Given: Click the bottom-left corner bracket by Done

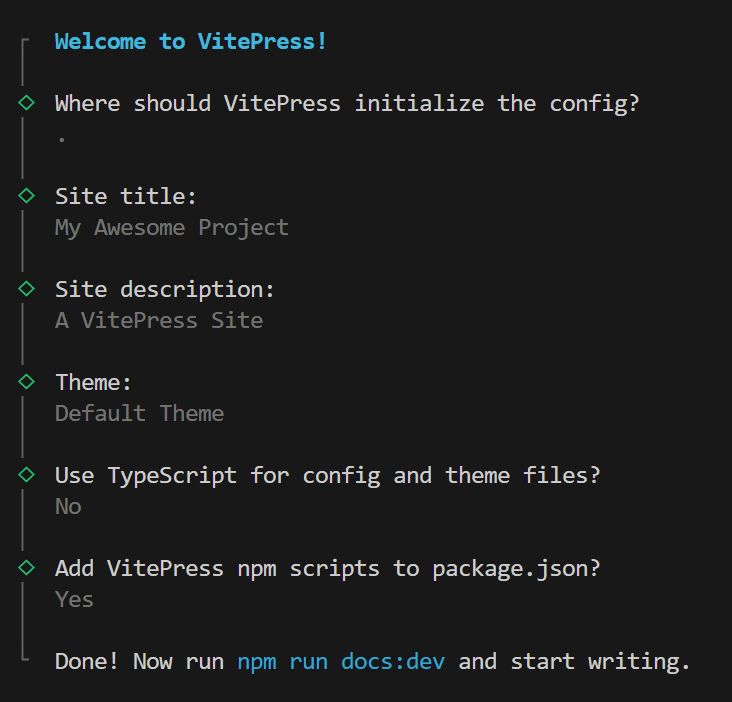Looking at the screenshot, I should (x=25, y=657).
